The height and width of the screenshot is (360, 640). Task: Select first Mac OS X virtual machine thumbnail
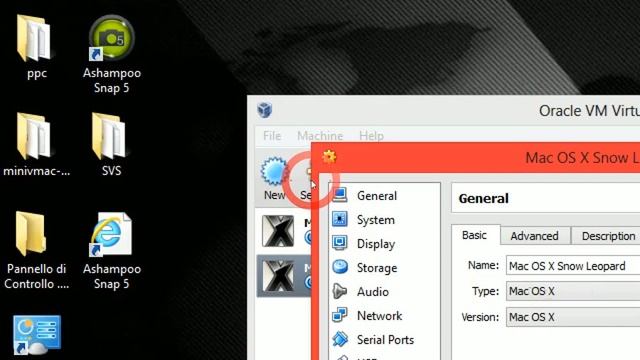[x=278, y=231]
